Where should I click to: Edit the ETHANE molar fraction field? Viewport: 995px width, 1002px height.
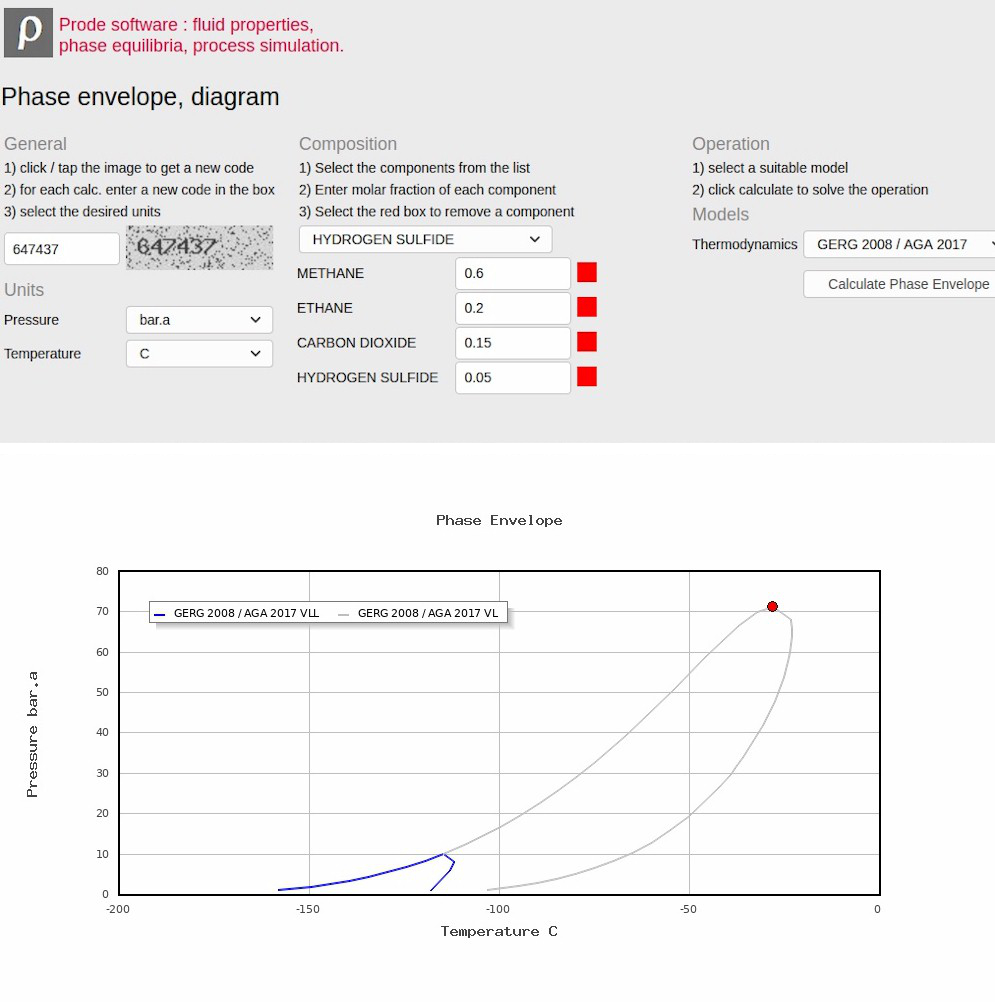(x=513, y=308)
